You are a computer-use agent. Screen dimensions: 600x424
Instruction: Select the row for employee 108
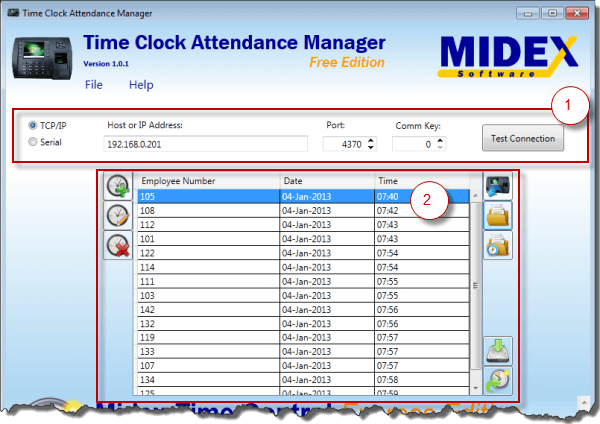point(303,210)
